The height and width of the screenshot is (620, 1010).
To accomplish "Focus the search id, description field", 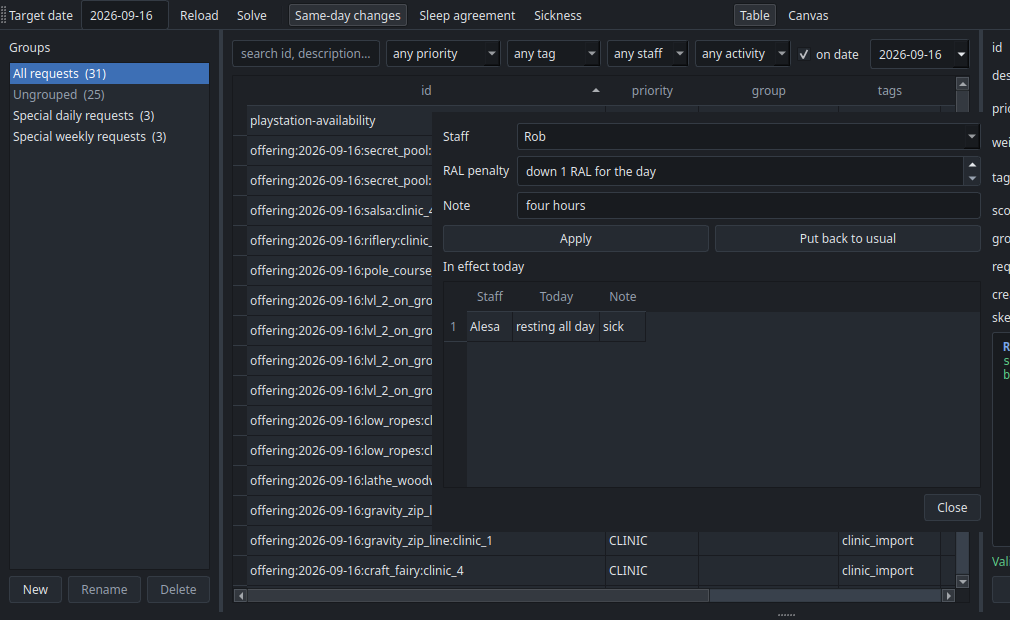I will (305, 54).
